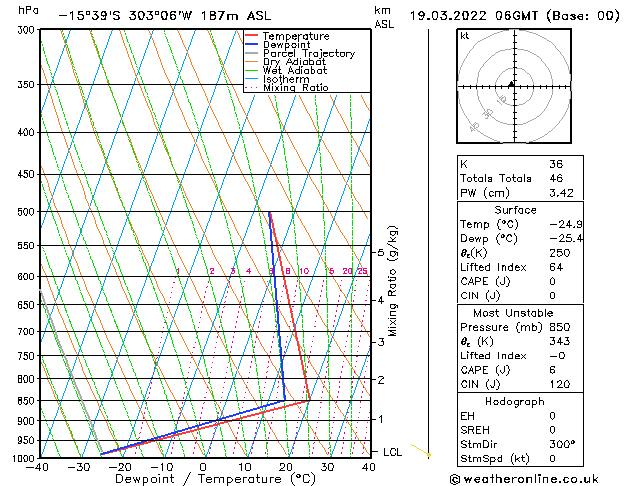Click the 1000 hPa pressure label

pyautogui.click(x=25, y=458)
